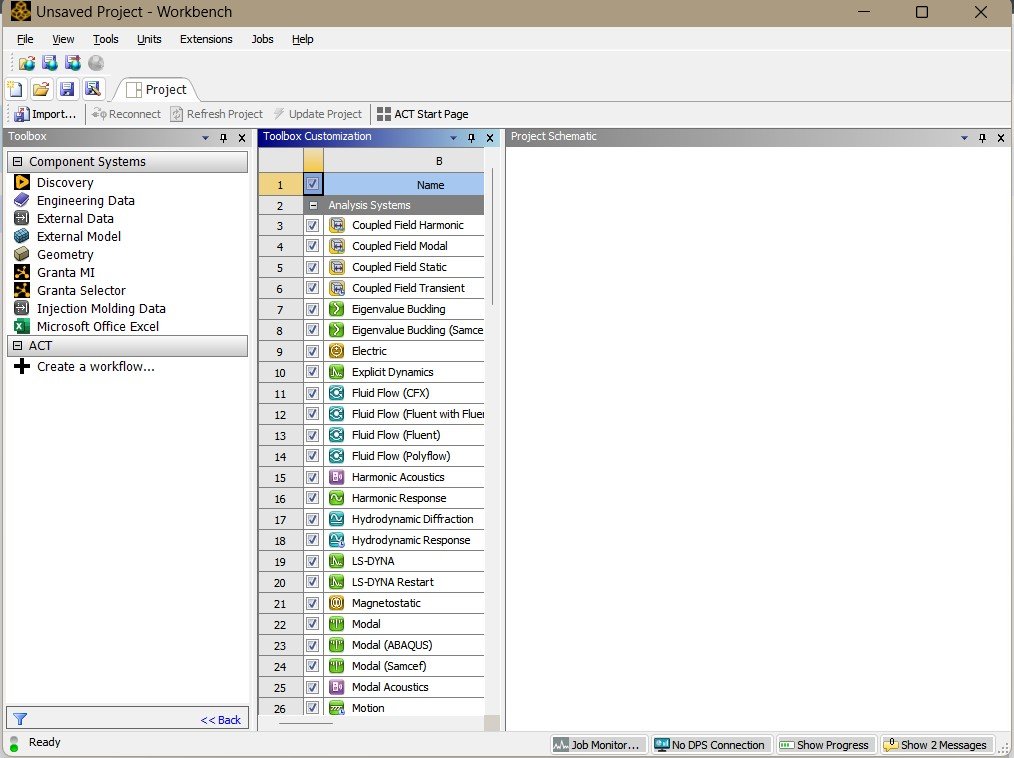Collapse the Component Systems group

click(17, 162)
